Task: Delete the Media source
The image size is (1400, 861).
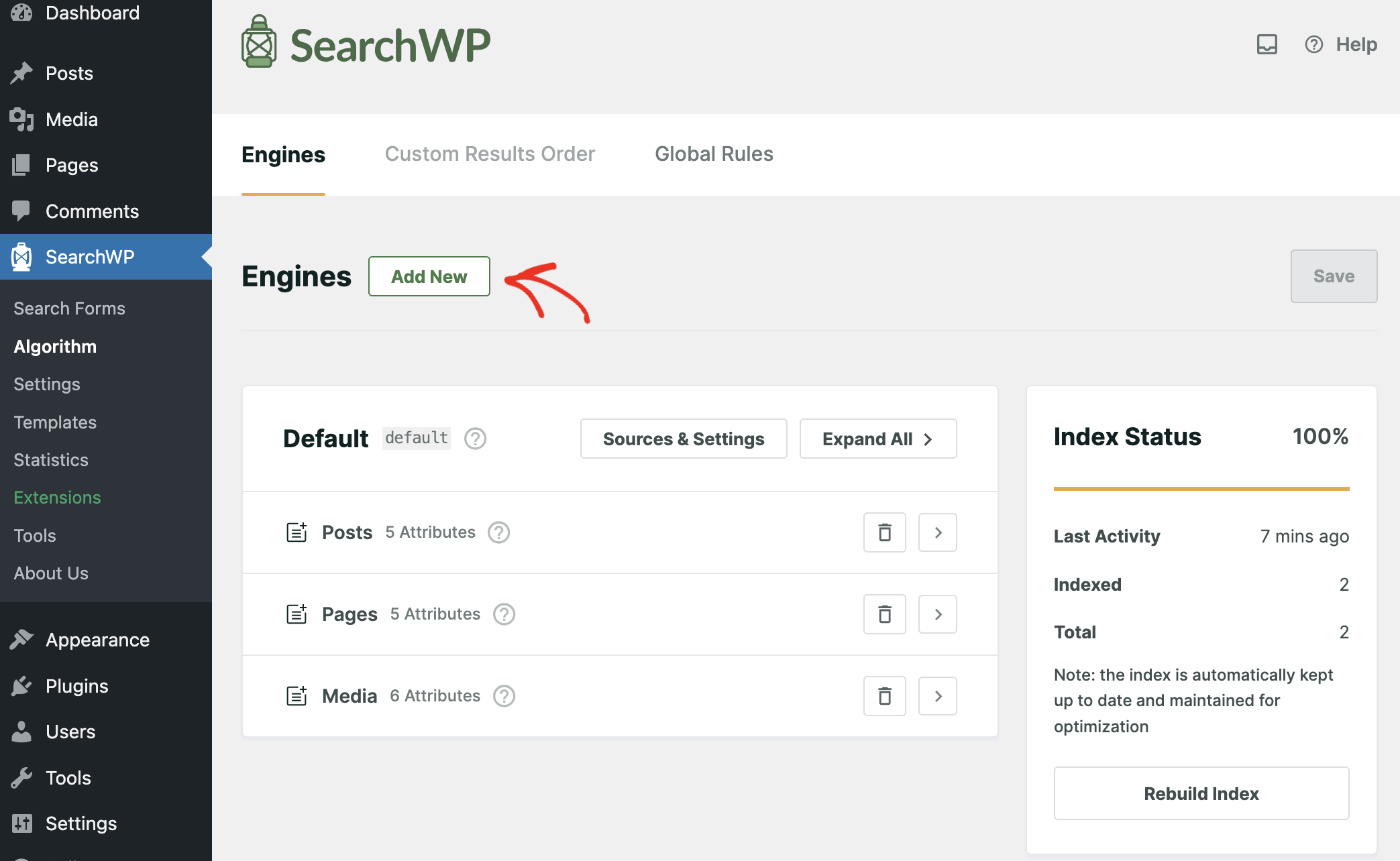Action: (885, 696)
